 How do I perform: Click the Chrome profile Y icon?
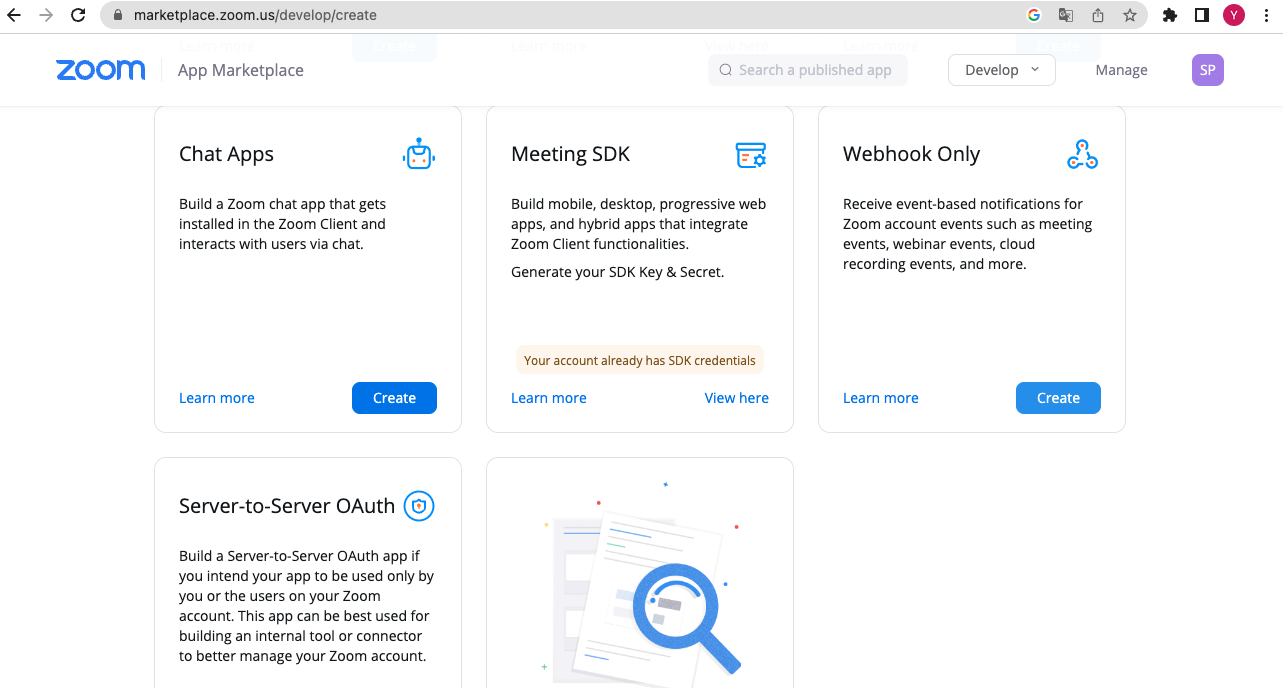tap(1233, 15)
